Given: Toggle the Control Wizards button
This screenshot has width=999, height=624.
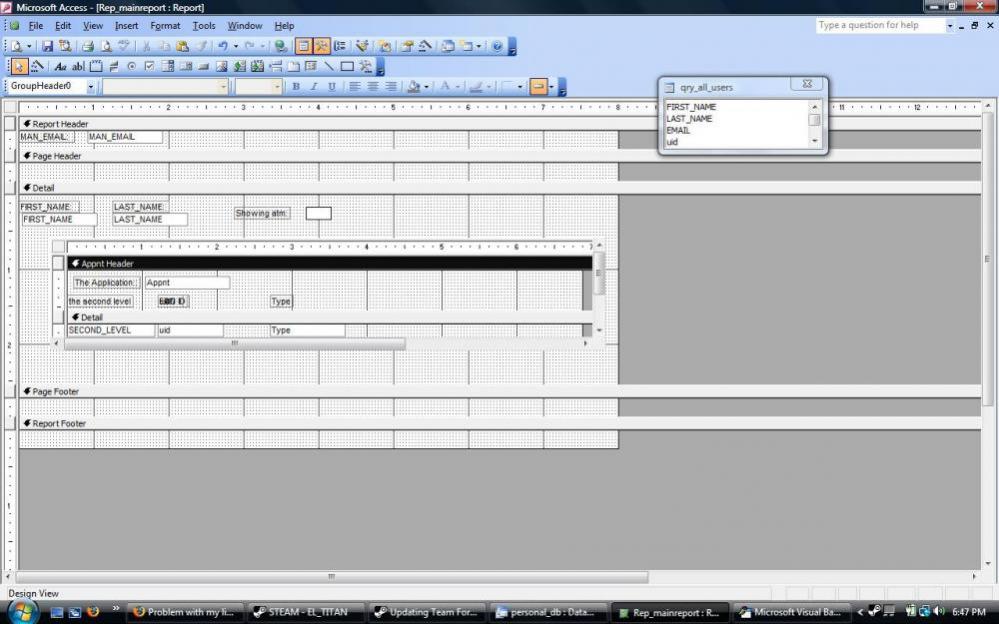Looking at the screenshot, I should coord(37,66).
